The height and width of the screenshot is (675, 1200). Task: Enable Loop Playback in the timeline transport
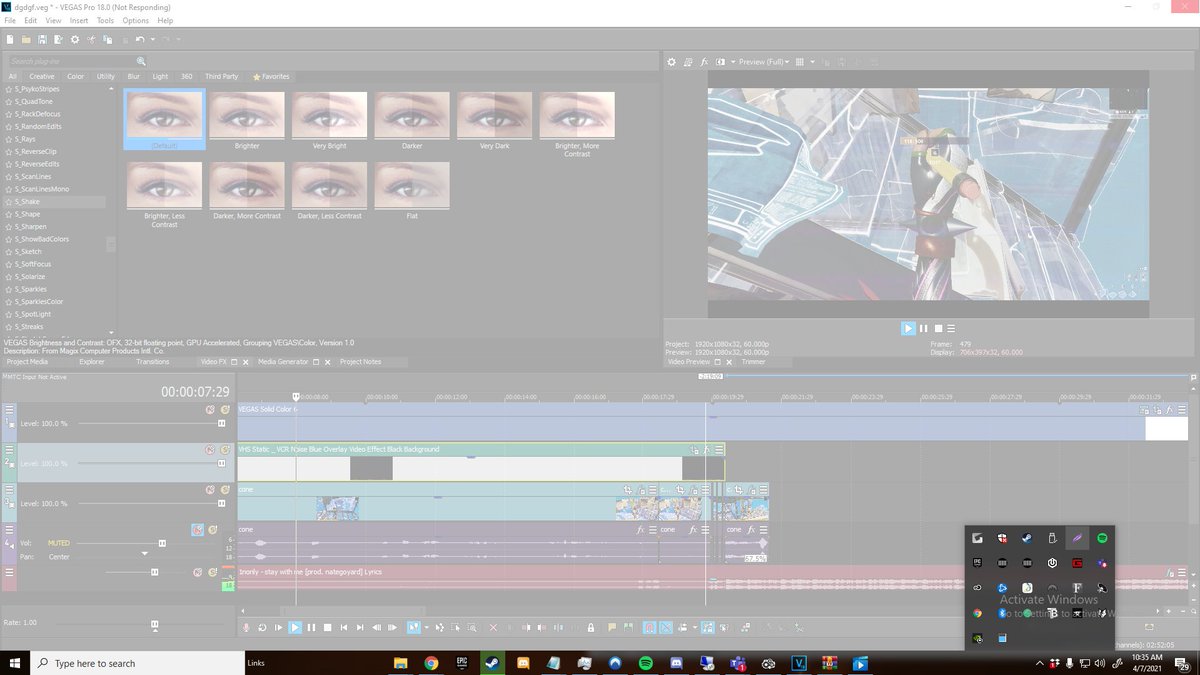coord(262,627)
